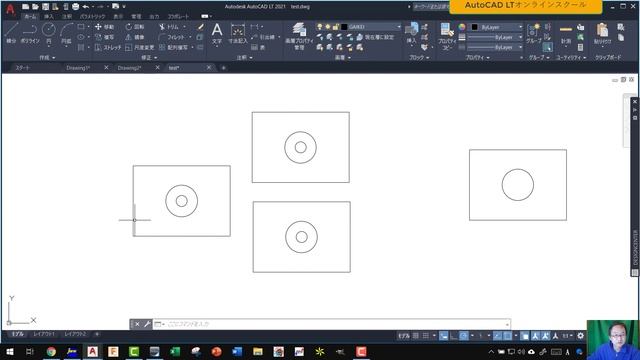
Task: Click the Plot/print icon in quick access toolbar
Action: pos(76,7)
